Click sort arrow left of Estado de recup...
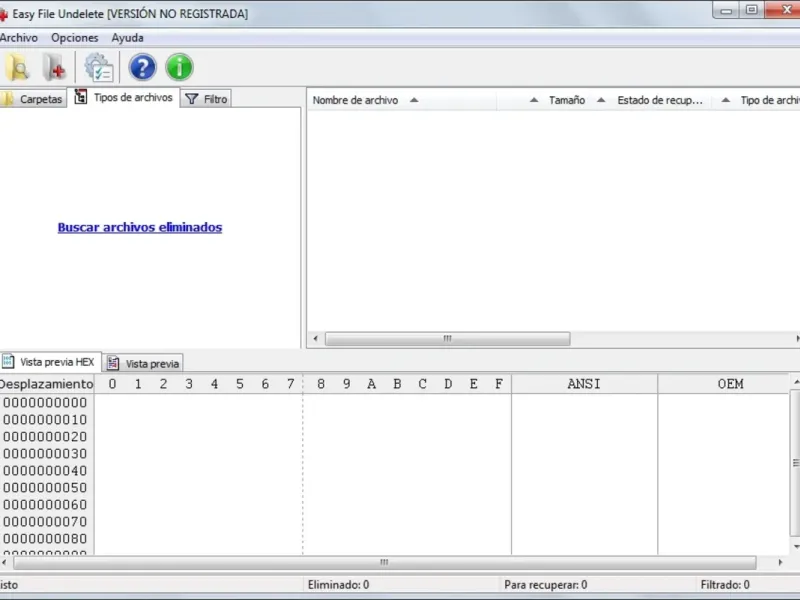This screenshot has width=800, height=600. (x=602, y=100)
